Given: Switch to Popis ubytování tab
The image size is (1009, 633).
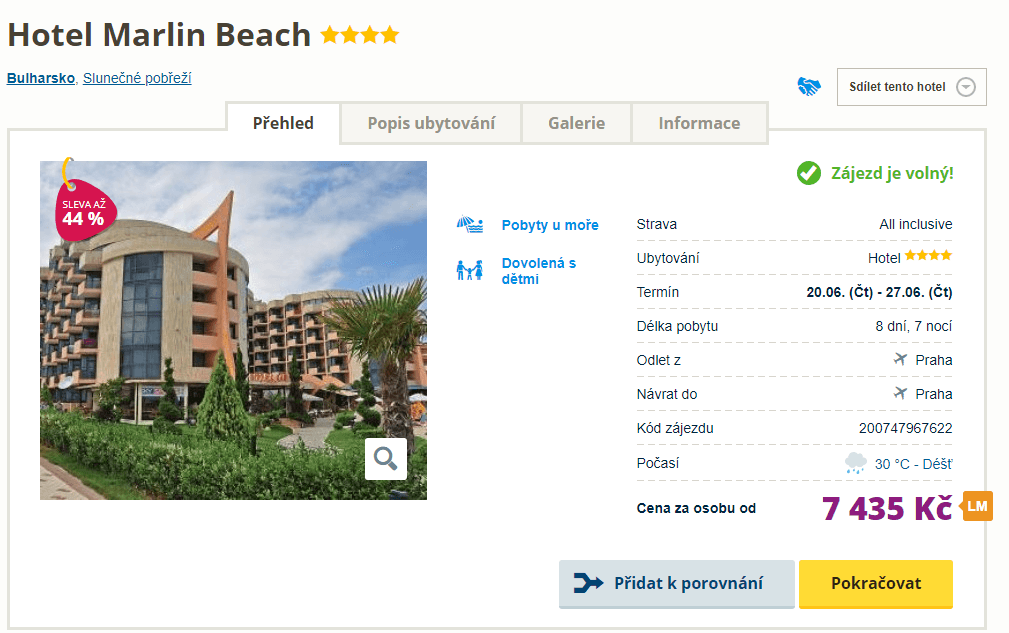Looking at the screenshot, I should click(x=431, y=123).
